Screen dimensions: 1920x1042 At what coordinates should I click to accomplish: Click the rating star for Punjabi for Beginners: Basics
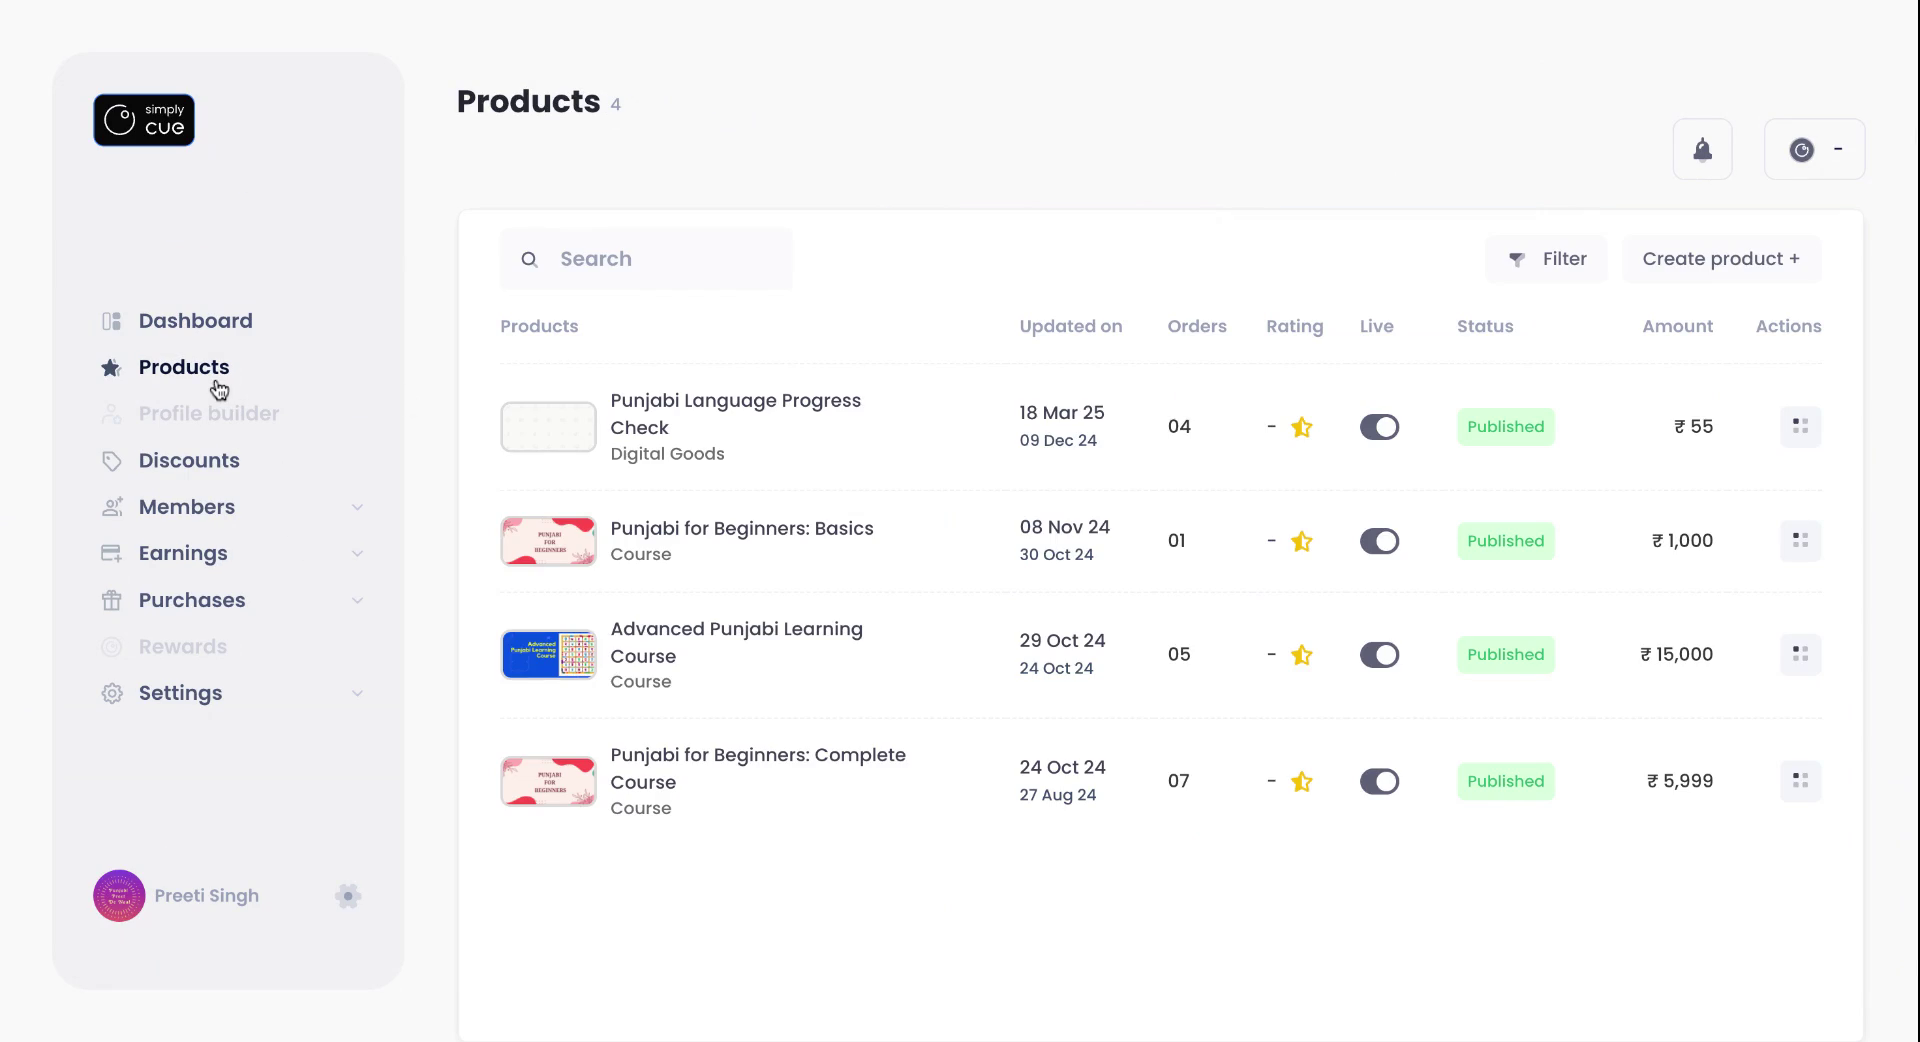point(1301,541)
